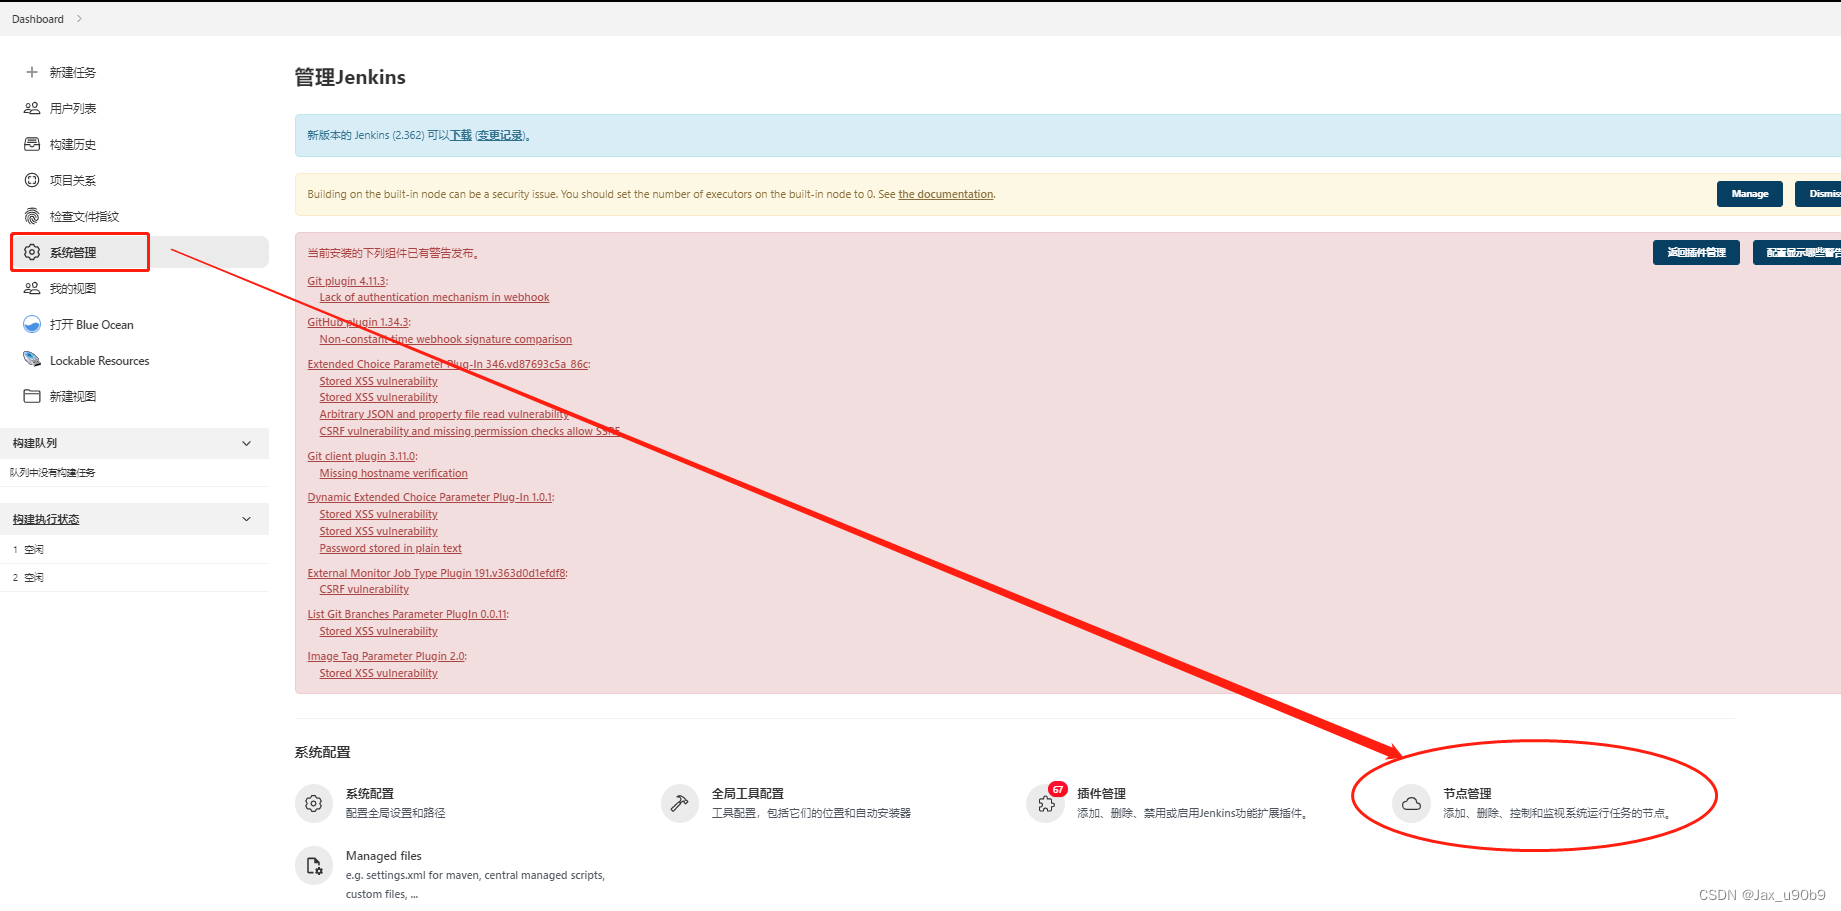1841x911 pixels.
Task: Open the documentation link
Action: coord(946,194)
